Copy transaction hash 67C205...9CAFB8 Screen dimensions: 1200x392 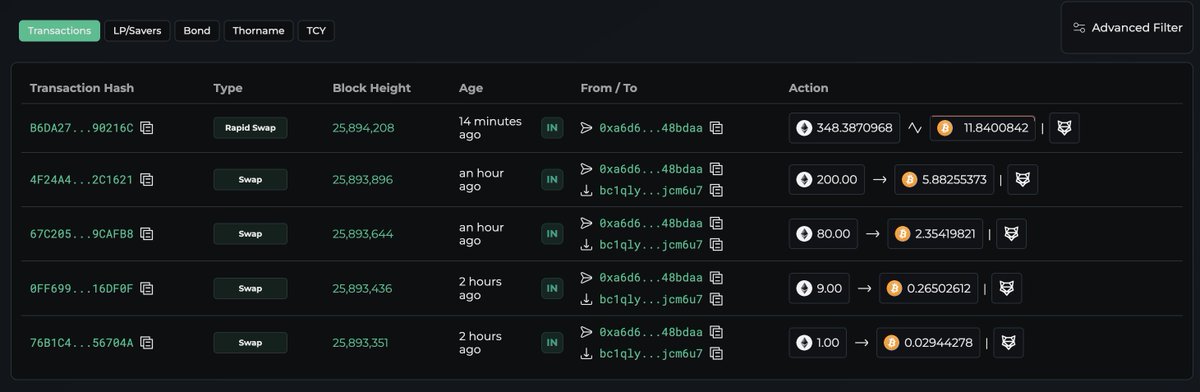pyautogui.click(x=147, y=234)
